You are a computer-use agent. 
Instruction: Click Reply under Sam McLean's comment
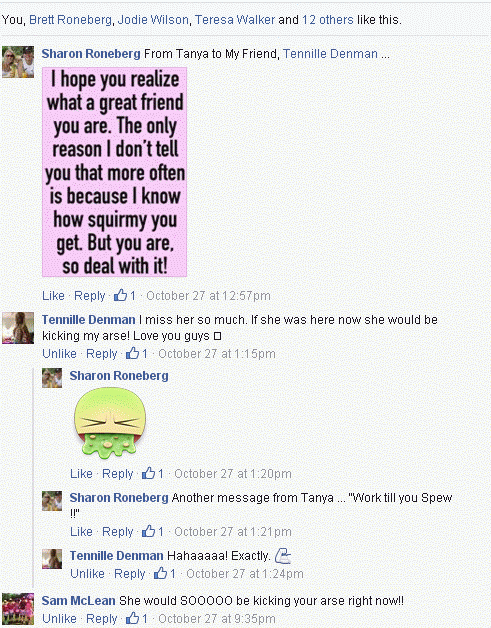[102, 618]
